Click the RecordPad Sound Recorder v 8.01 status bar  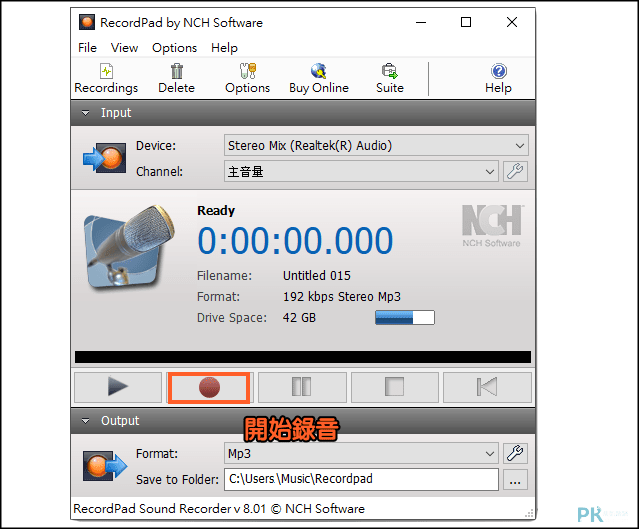click(219, 509)
